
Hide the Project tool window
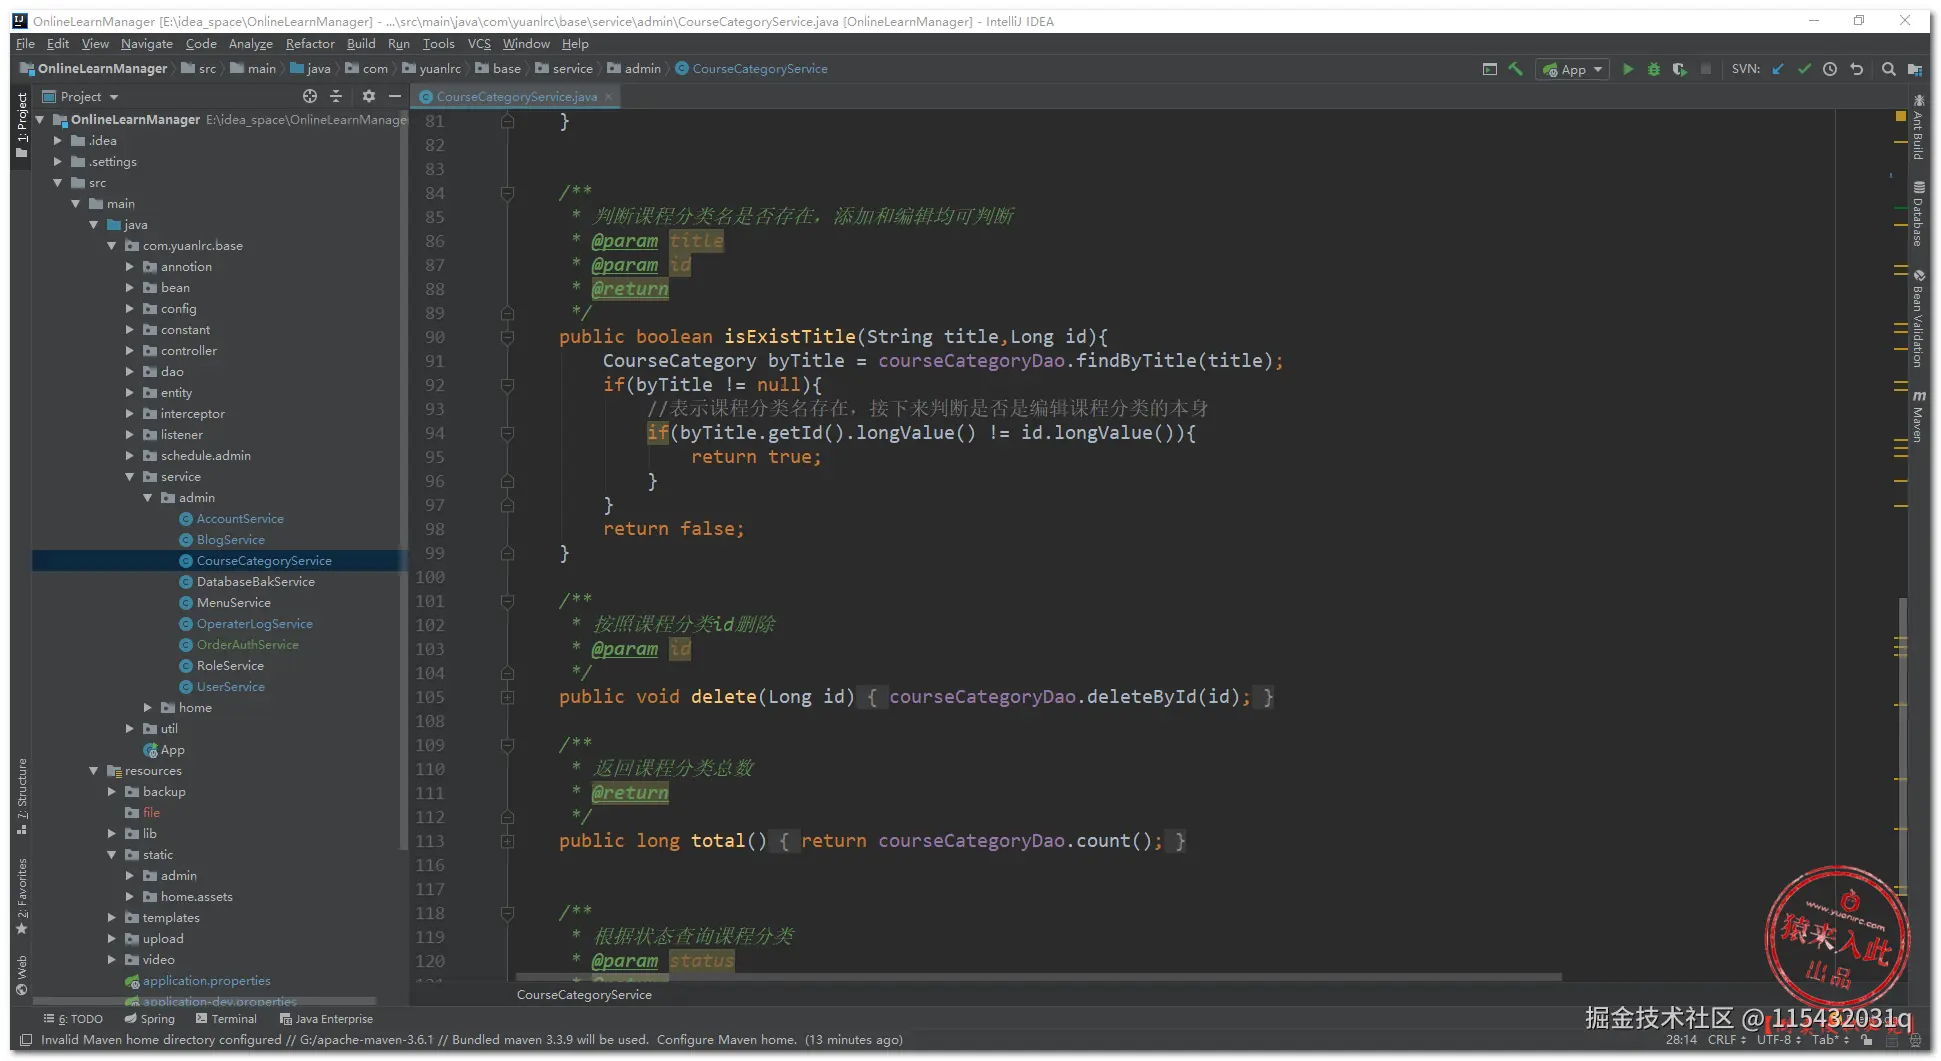pyautogui.click(x=395, y=96)
